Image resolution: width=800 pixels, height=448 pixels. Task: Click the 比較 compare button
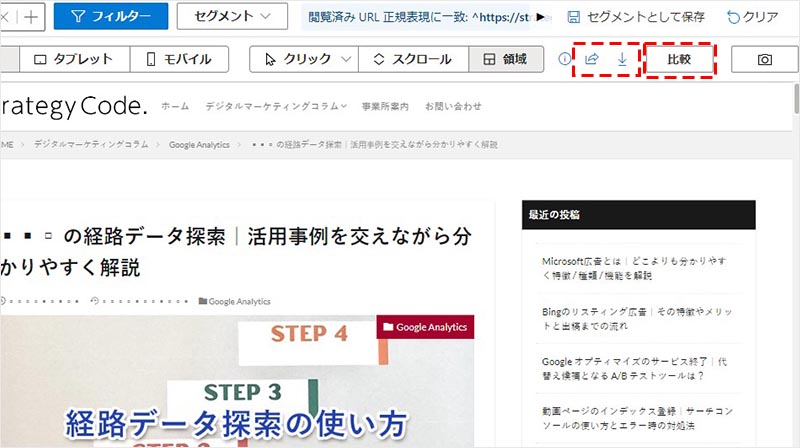point(680,60)
